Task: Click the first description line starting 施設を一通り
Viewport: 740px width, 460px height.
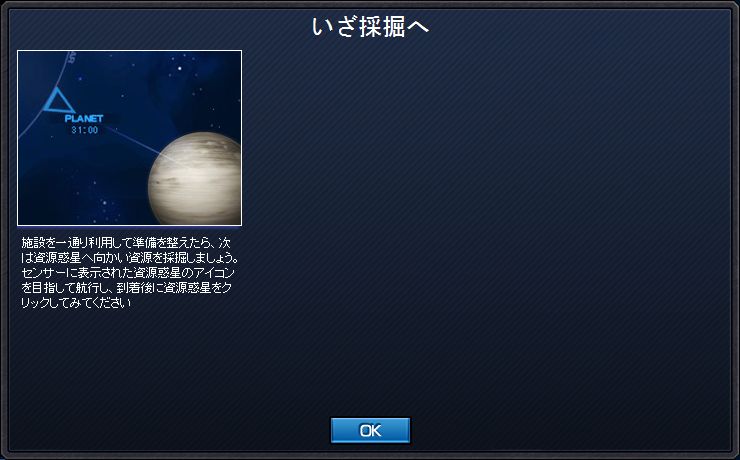Action: [x=126, y=243]
